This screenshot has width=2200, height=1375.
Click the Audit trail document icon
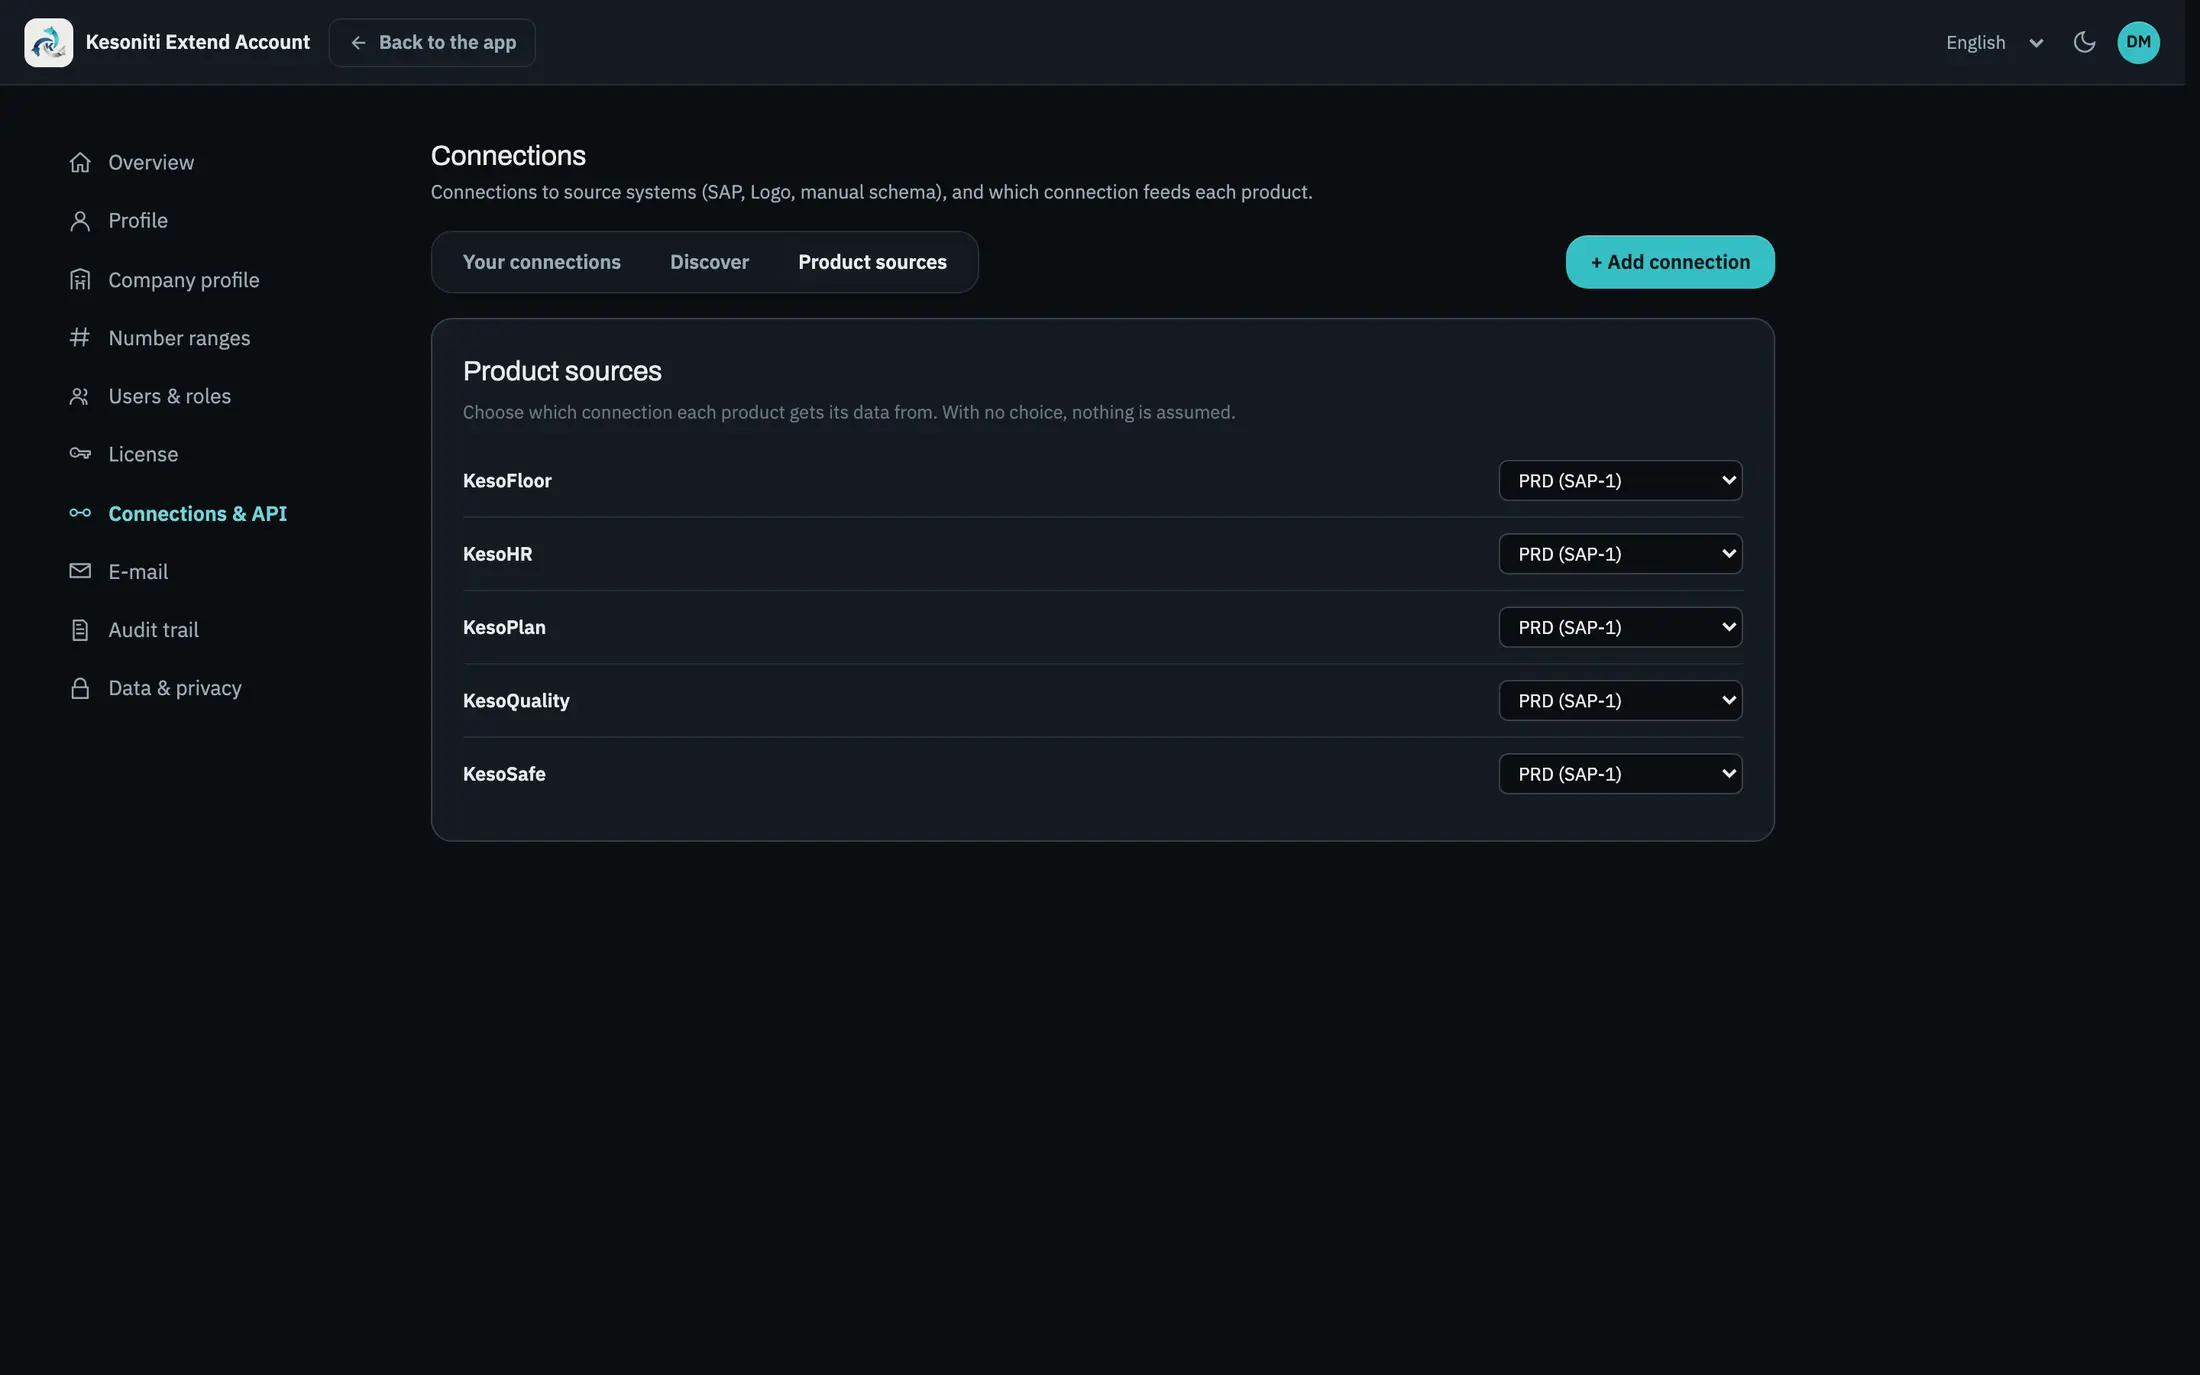80,630
